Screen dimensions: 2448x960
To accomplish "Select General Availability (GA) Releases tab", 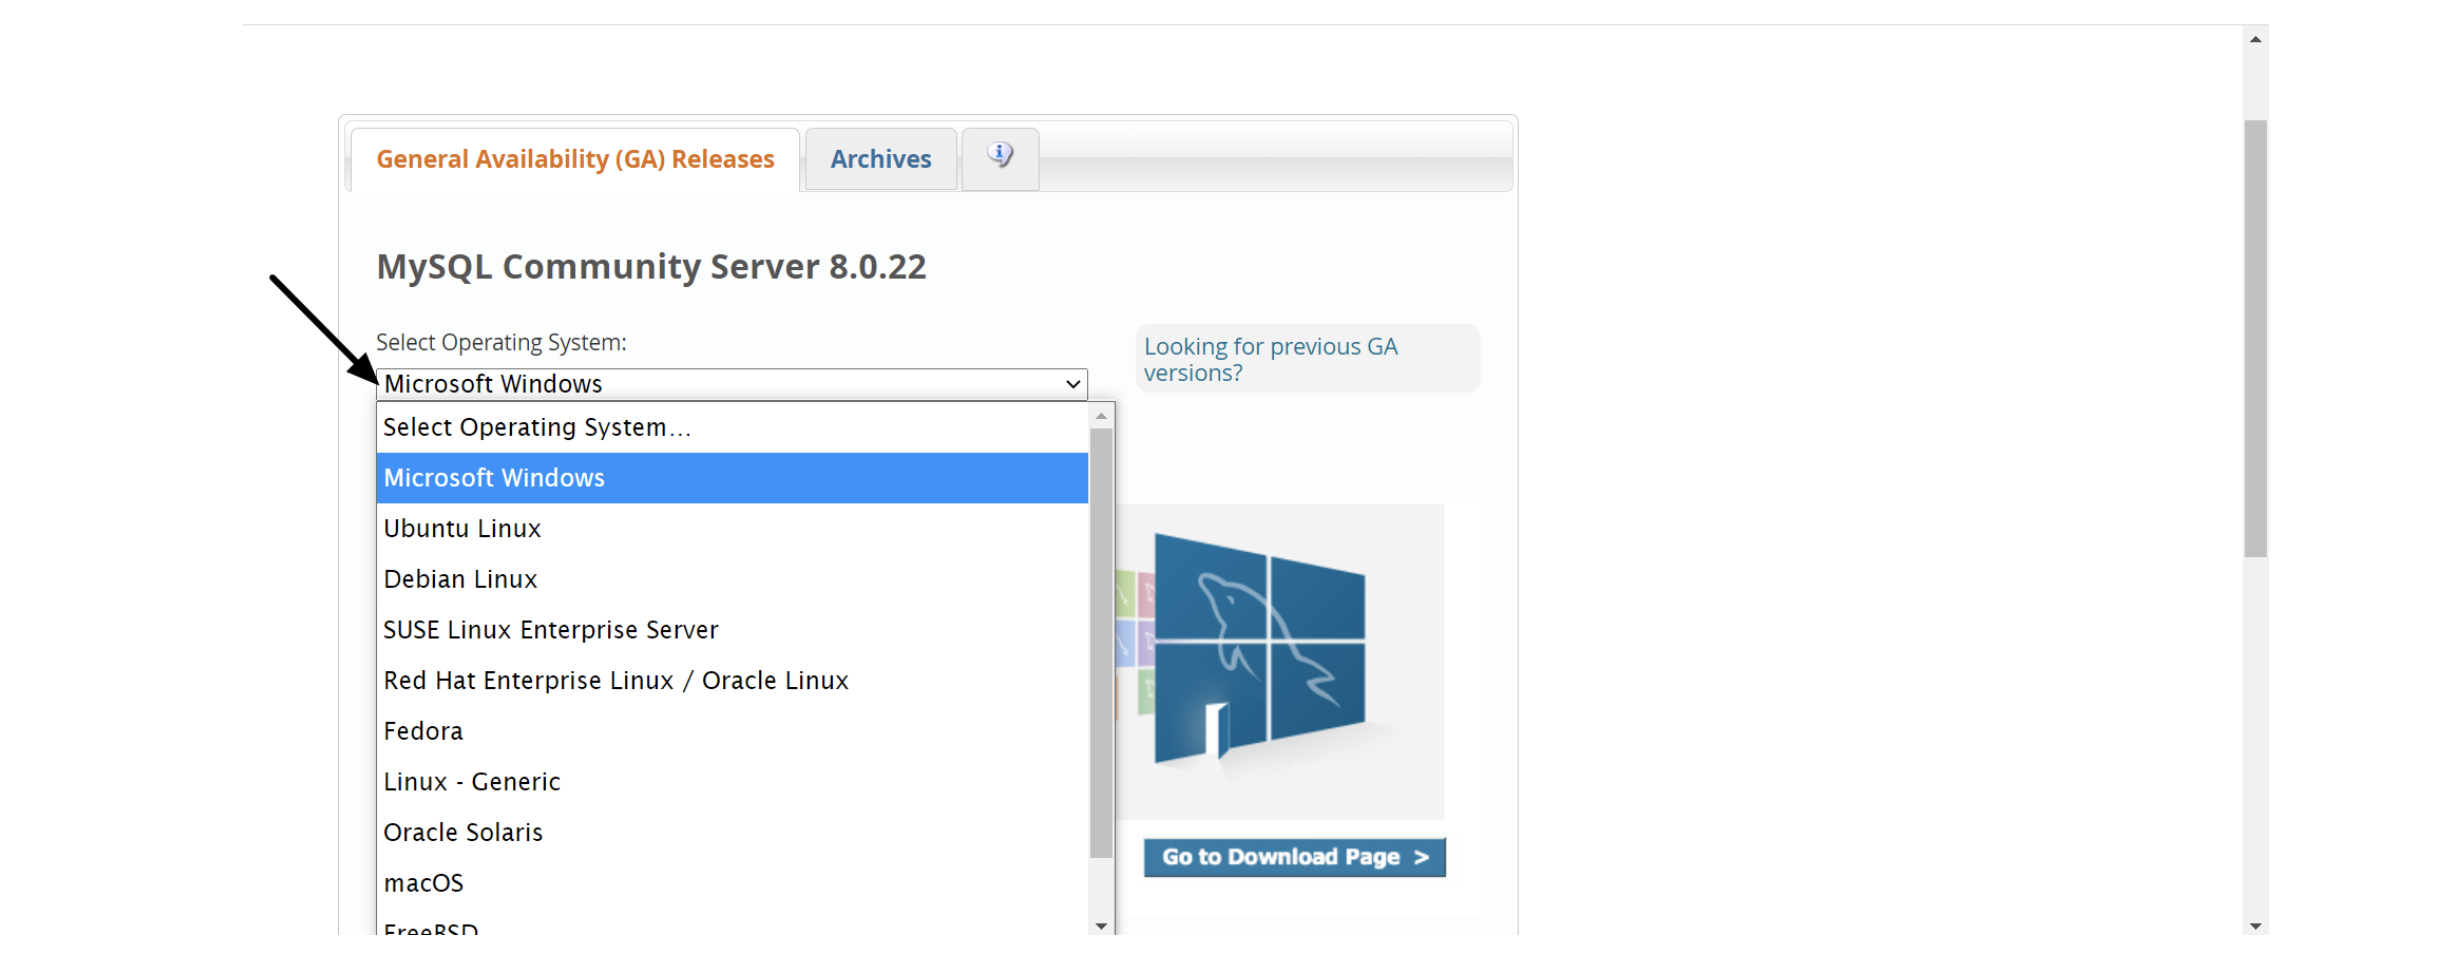I will 575,159.
